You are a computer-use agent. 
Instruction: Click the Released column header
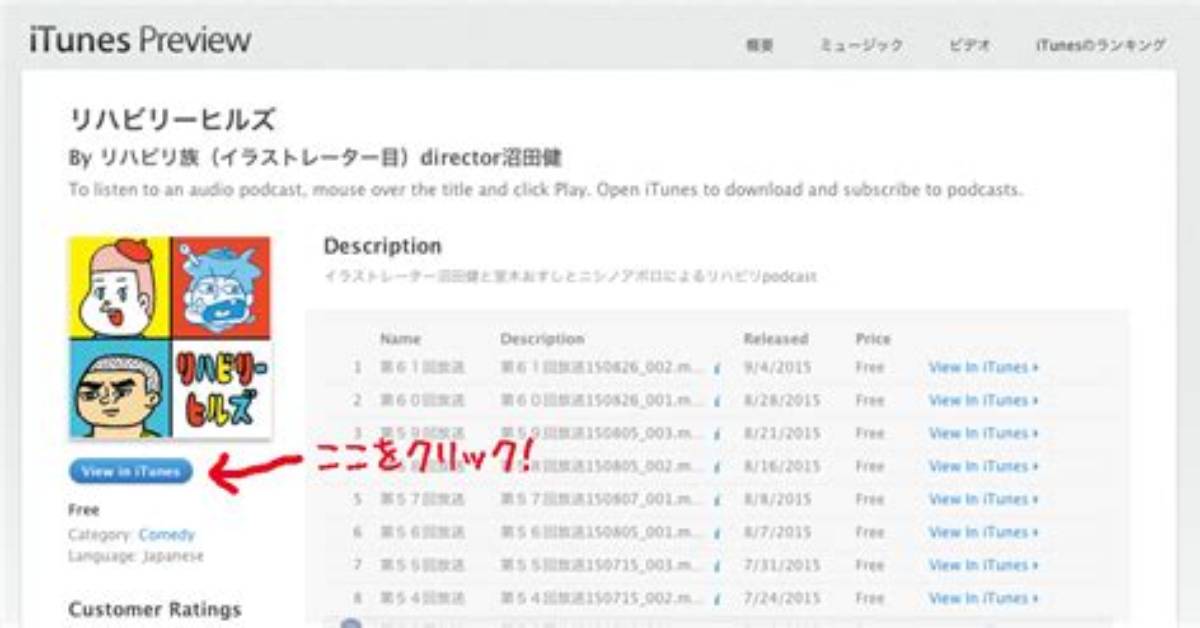775,339
